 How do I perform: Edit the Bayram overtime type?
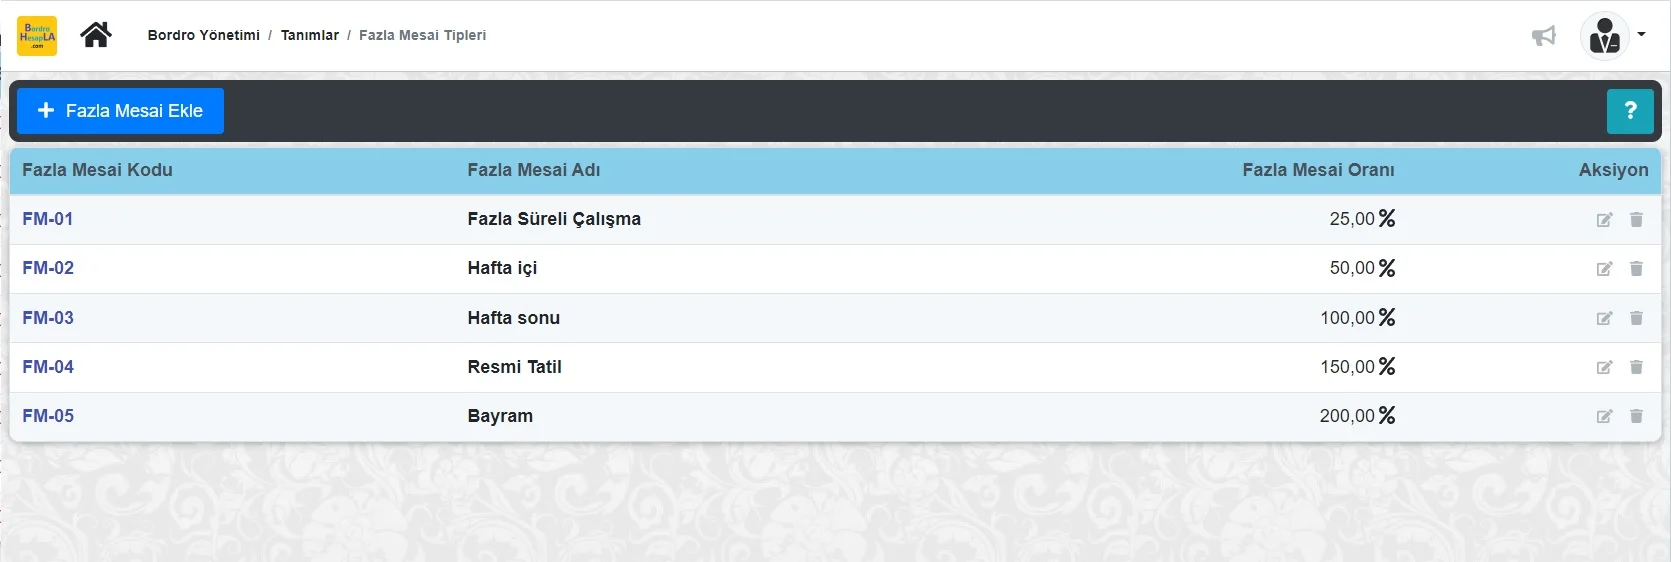pyautogui.click(x=1604, y=416)
